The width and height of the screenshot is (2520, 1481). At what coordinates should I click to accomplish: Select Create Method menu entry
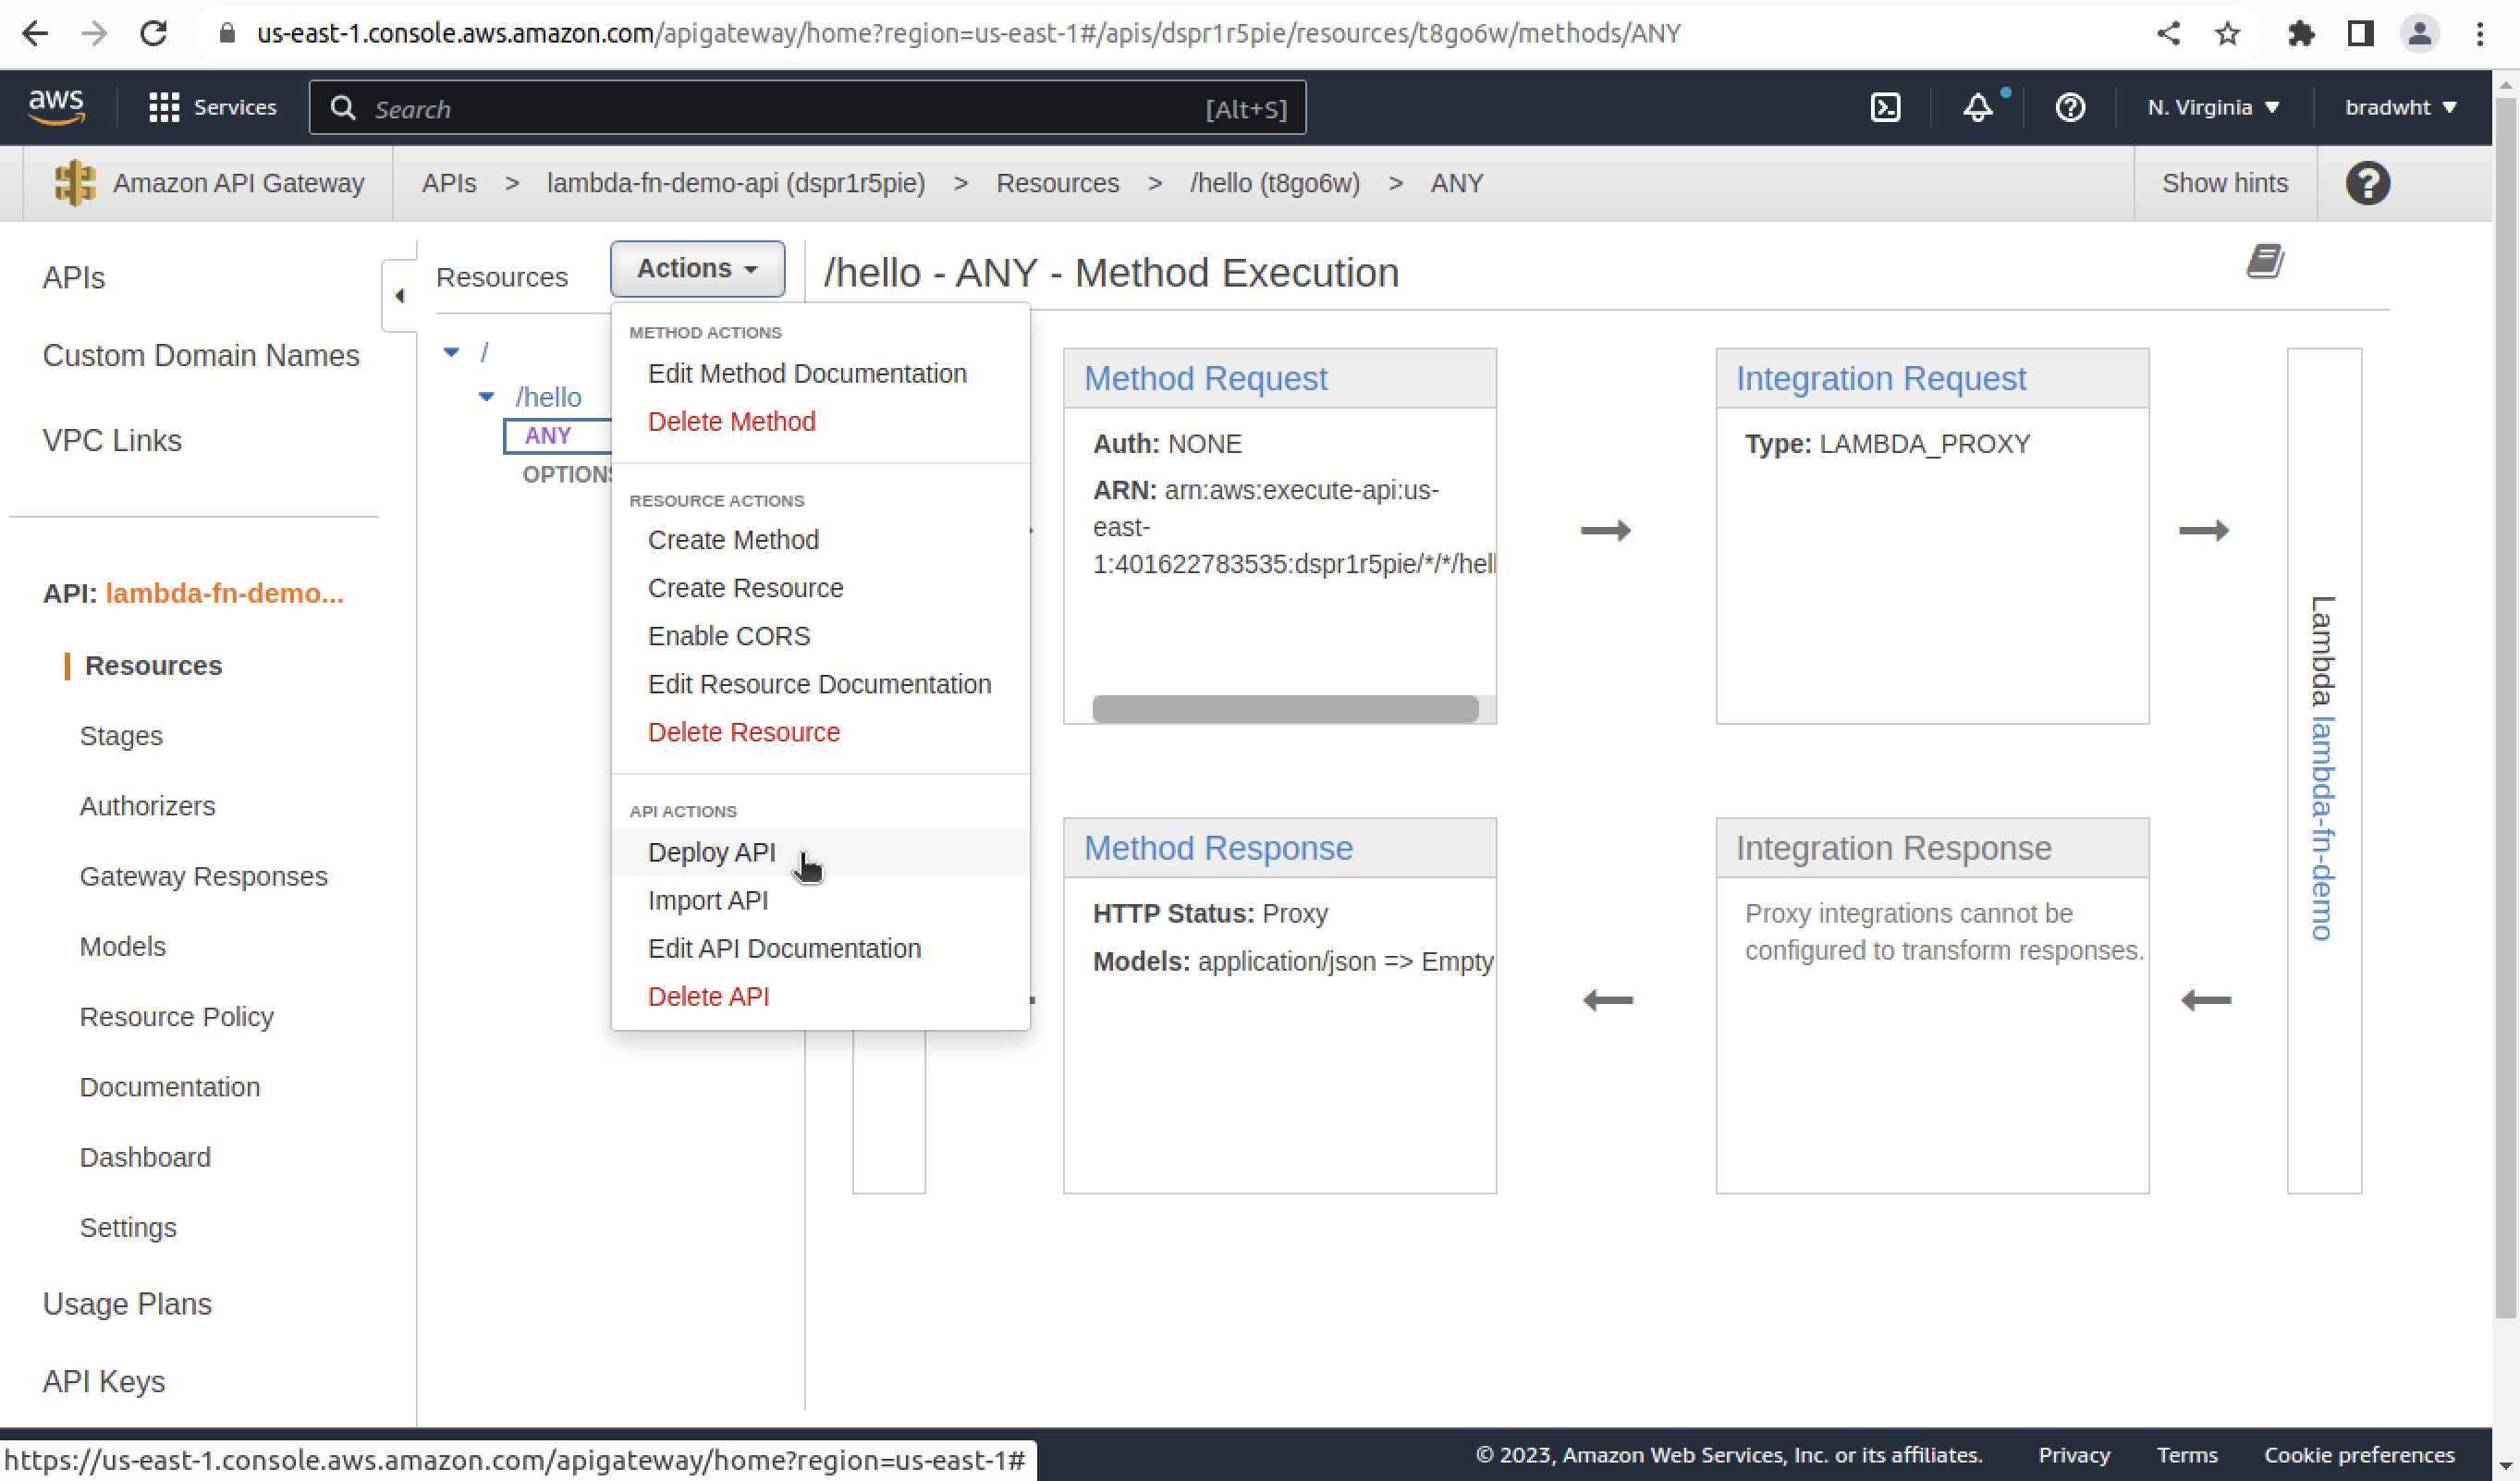tap(733, 540)
